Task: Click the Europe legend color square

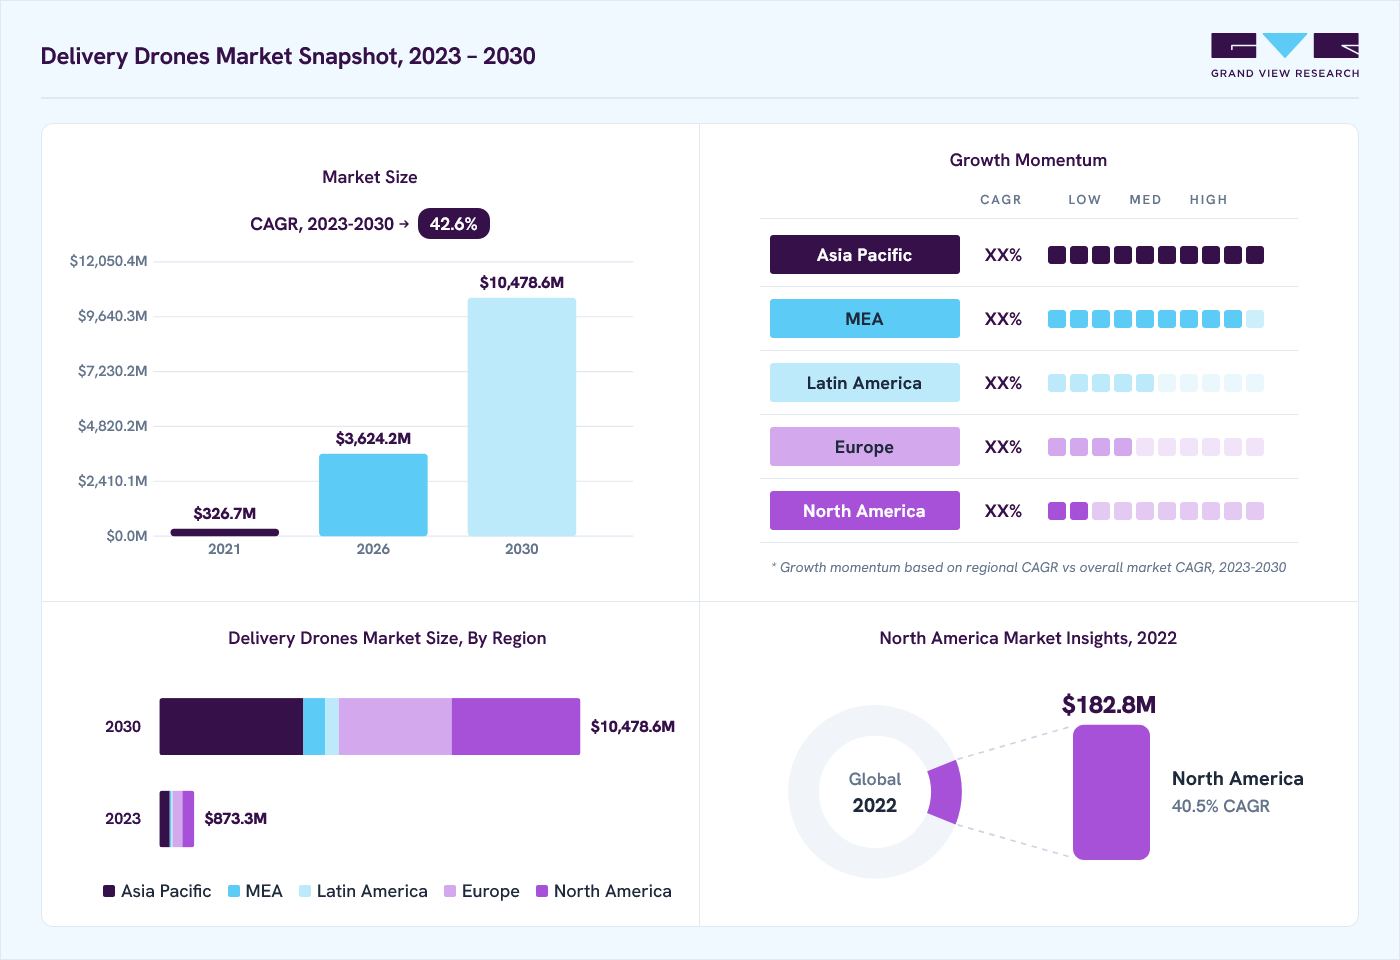Action: point(450,891)
